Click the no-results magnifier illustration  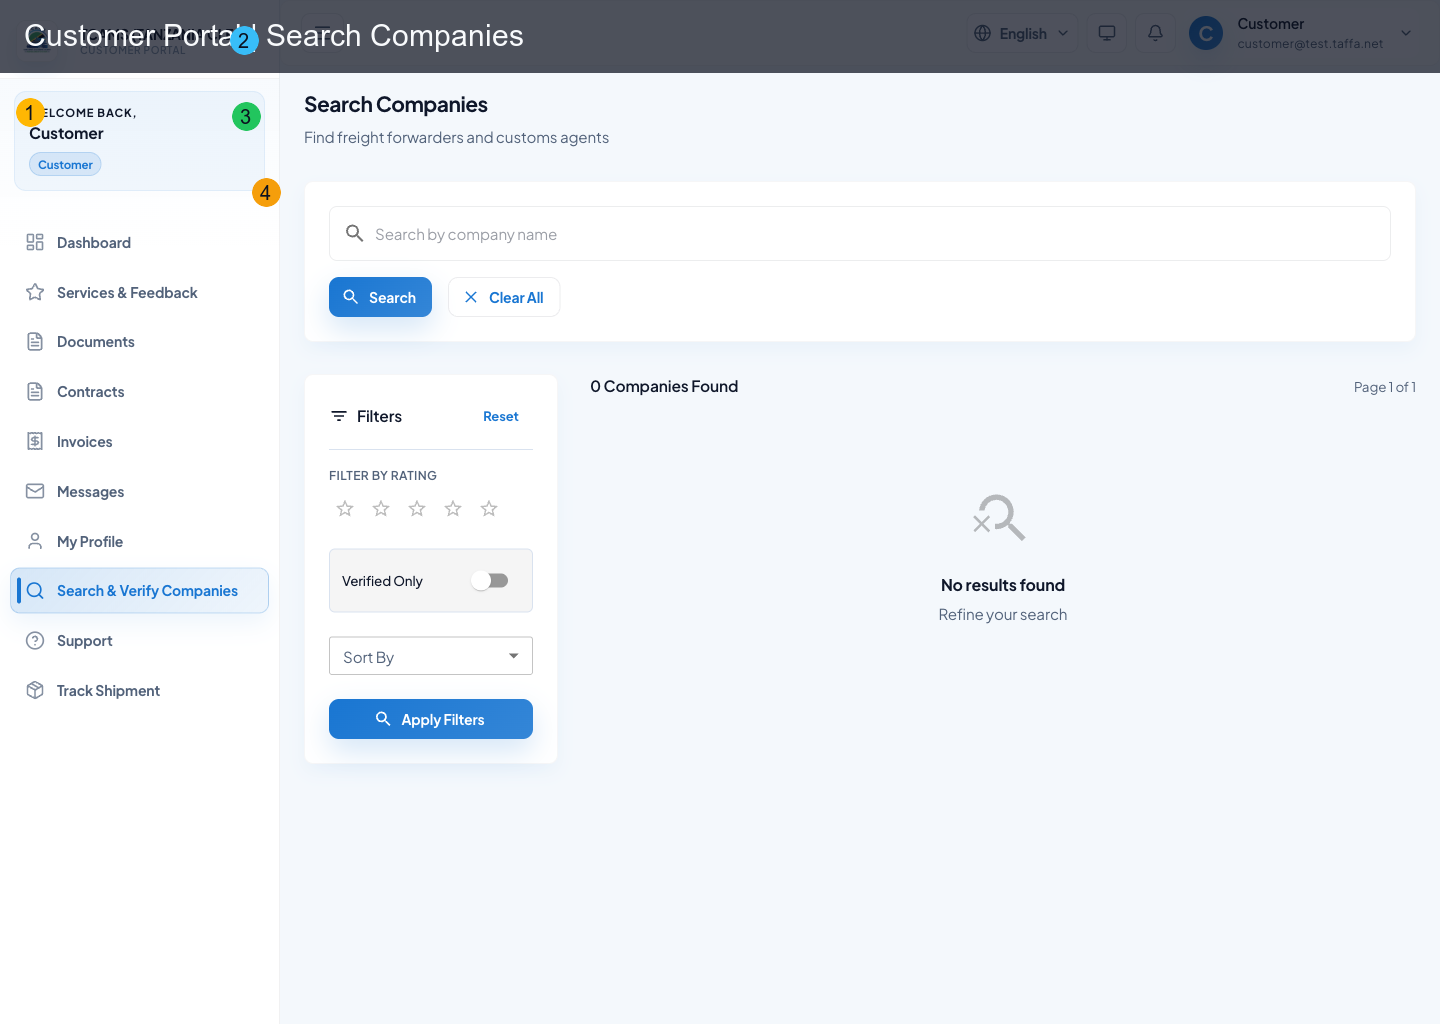click(x=1000, y=517)
